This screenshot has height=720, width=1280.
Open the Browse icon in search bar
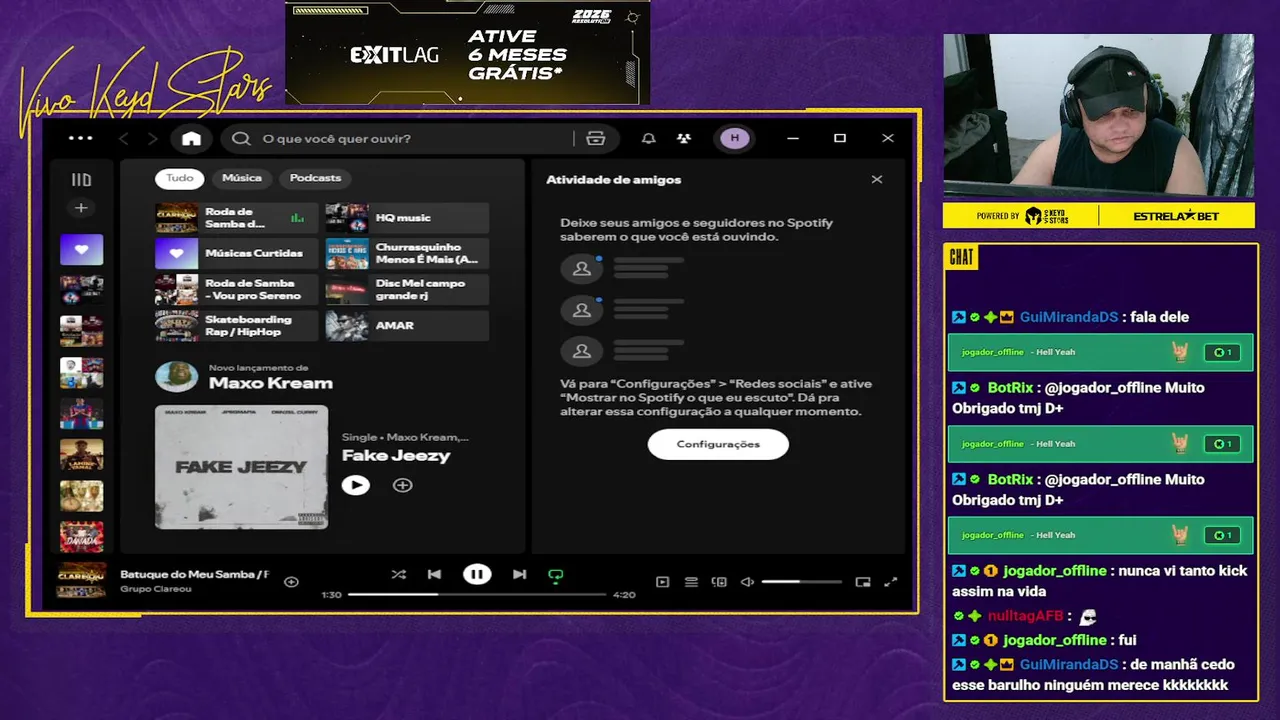tap(596, 139)
